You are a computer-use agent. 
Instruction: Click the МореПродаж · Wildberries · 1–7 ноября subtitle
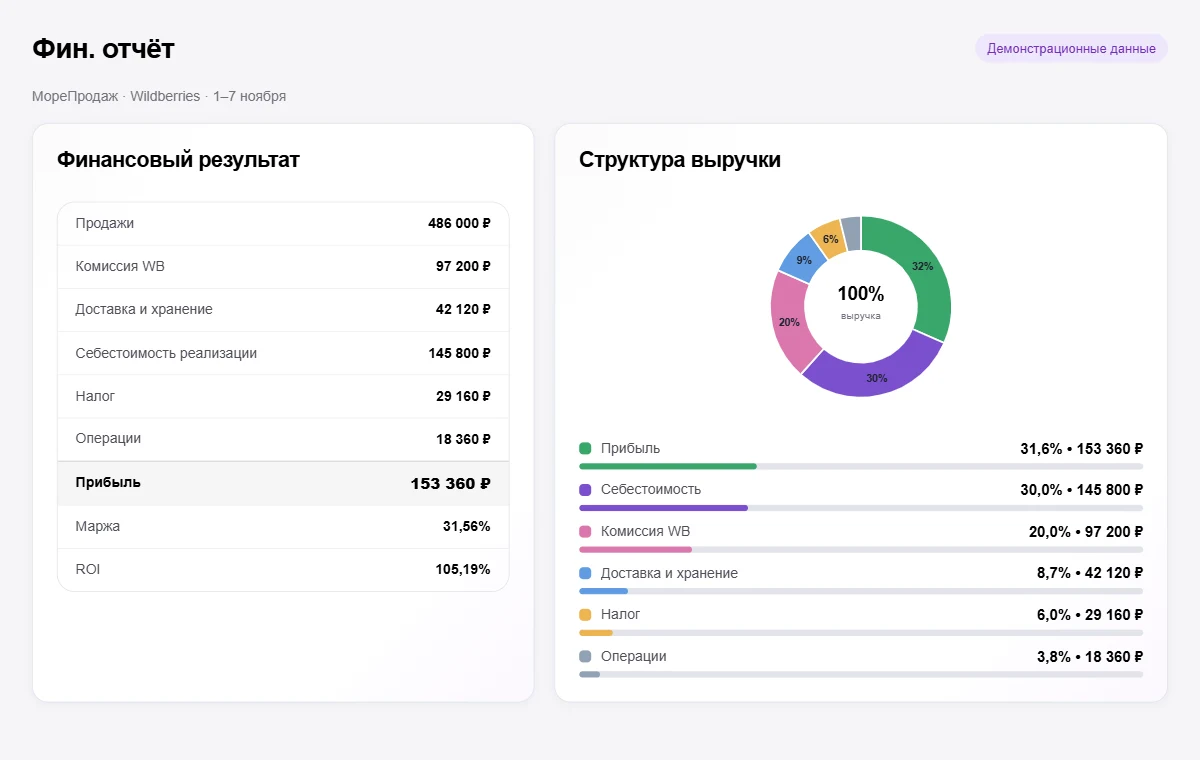click(x=159, y=96)
